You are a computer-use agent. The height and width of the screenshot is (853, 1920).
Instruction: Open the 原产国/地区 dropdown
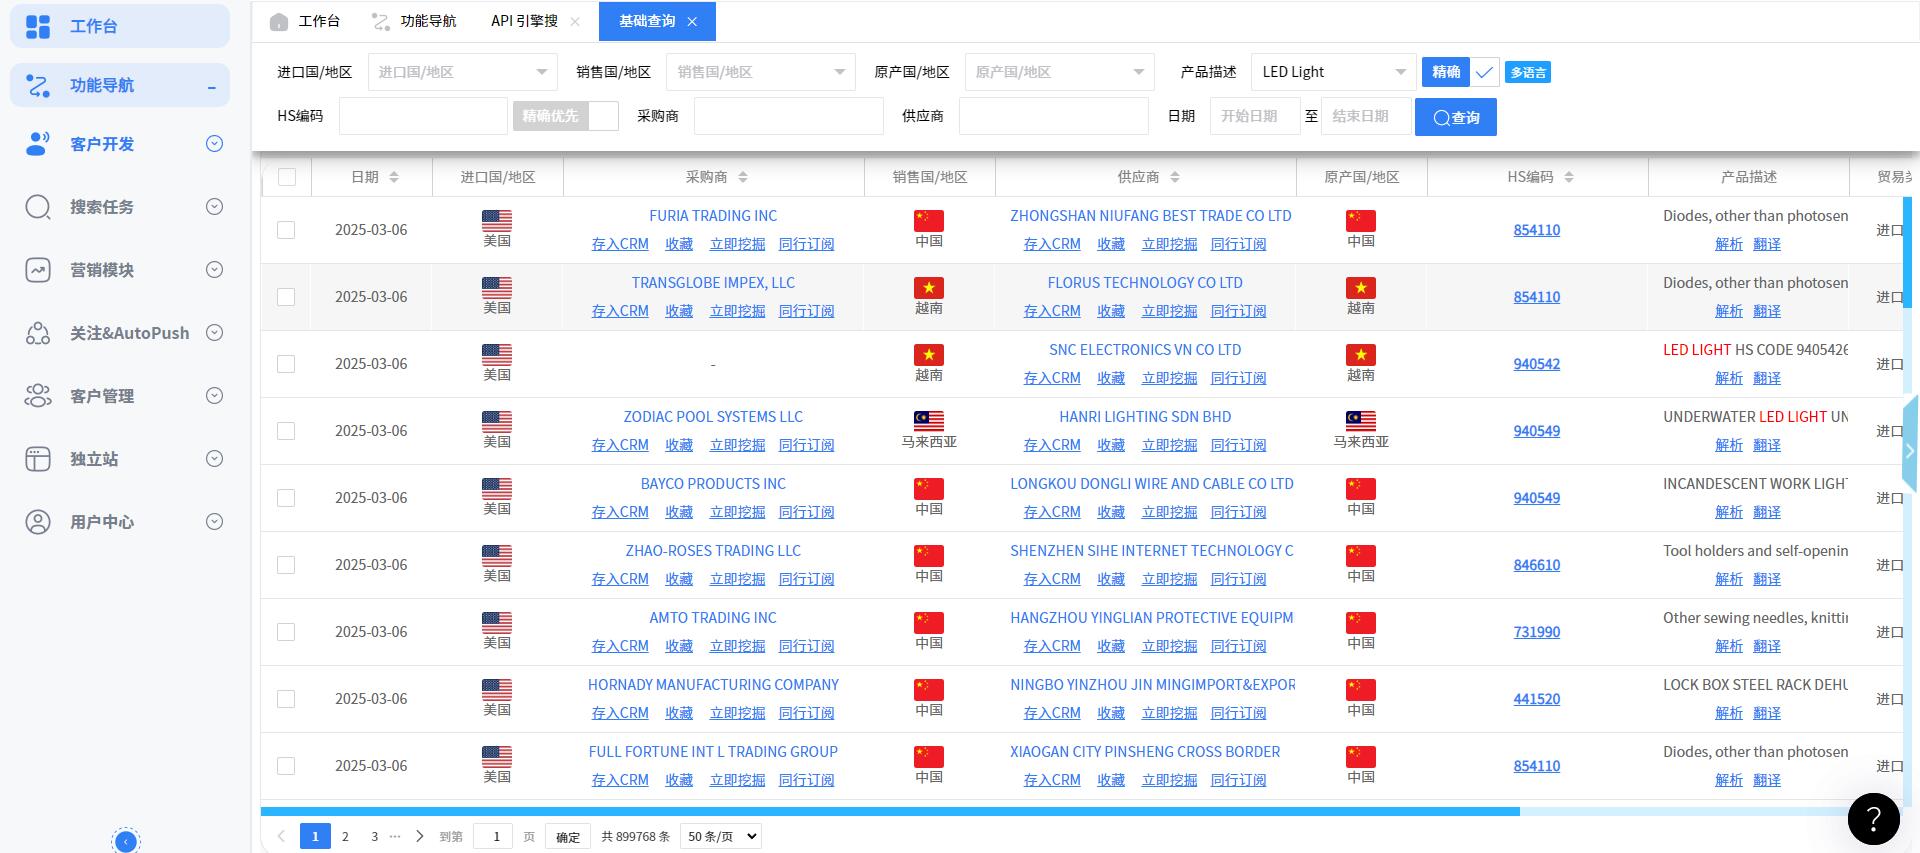1059,72
